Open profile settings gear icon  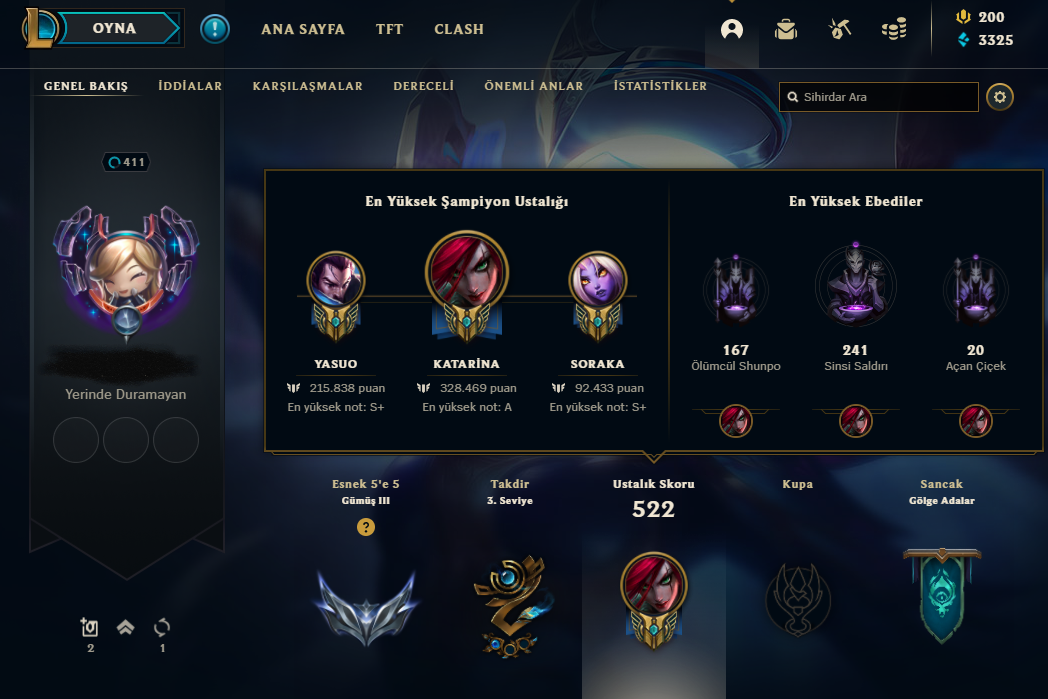(999, 97)
